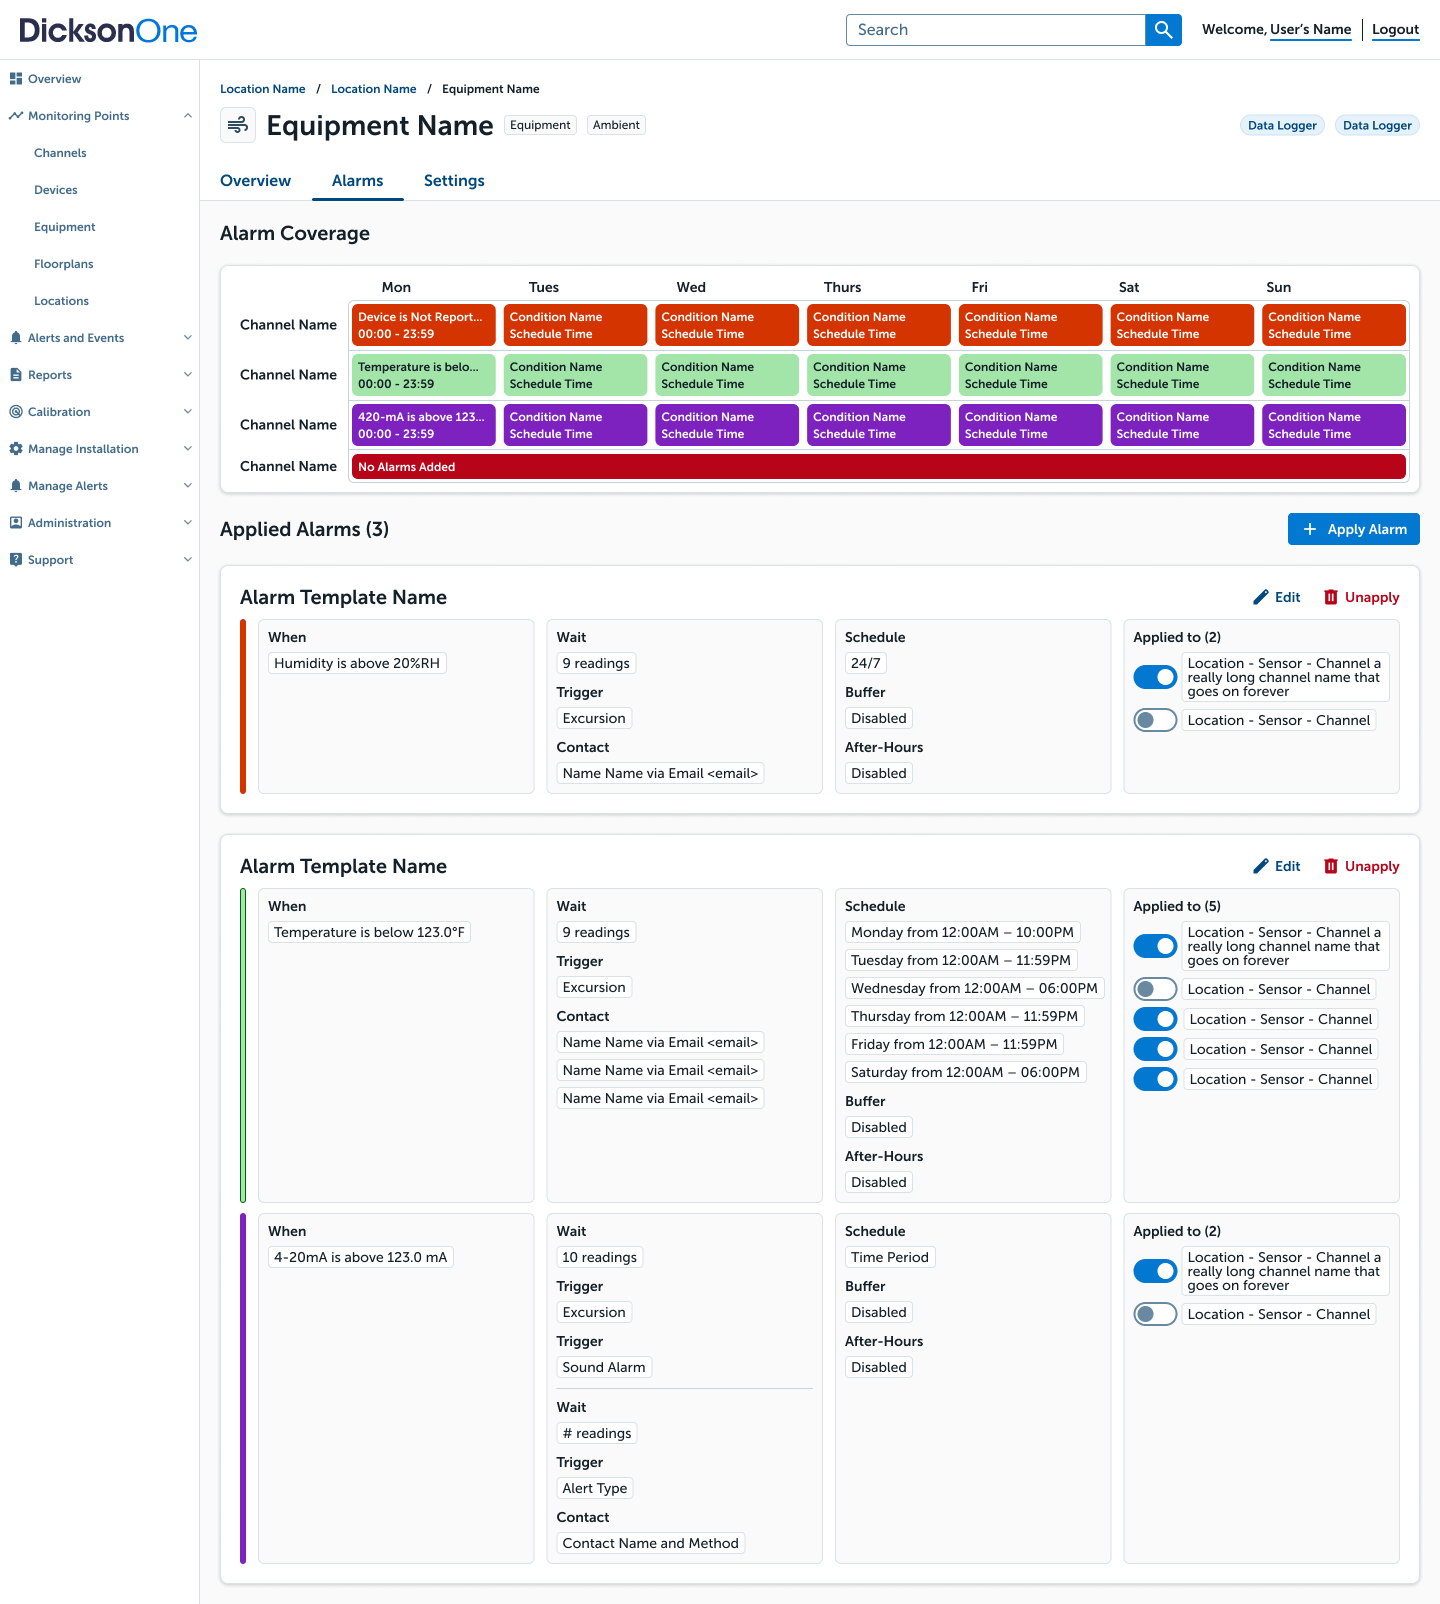Click the Search input field

point(996,30)
